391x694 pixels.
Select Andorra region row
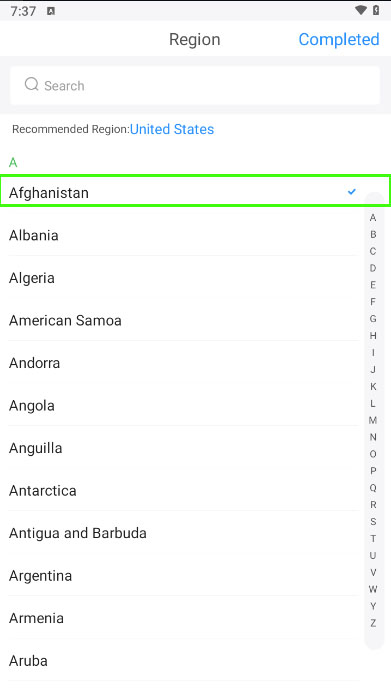point(182,362)
